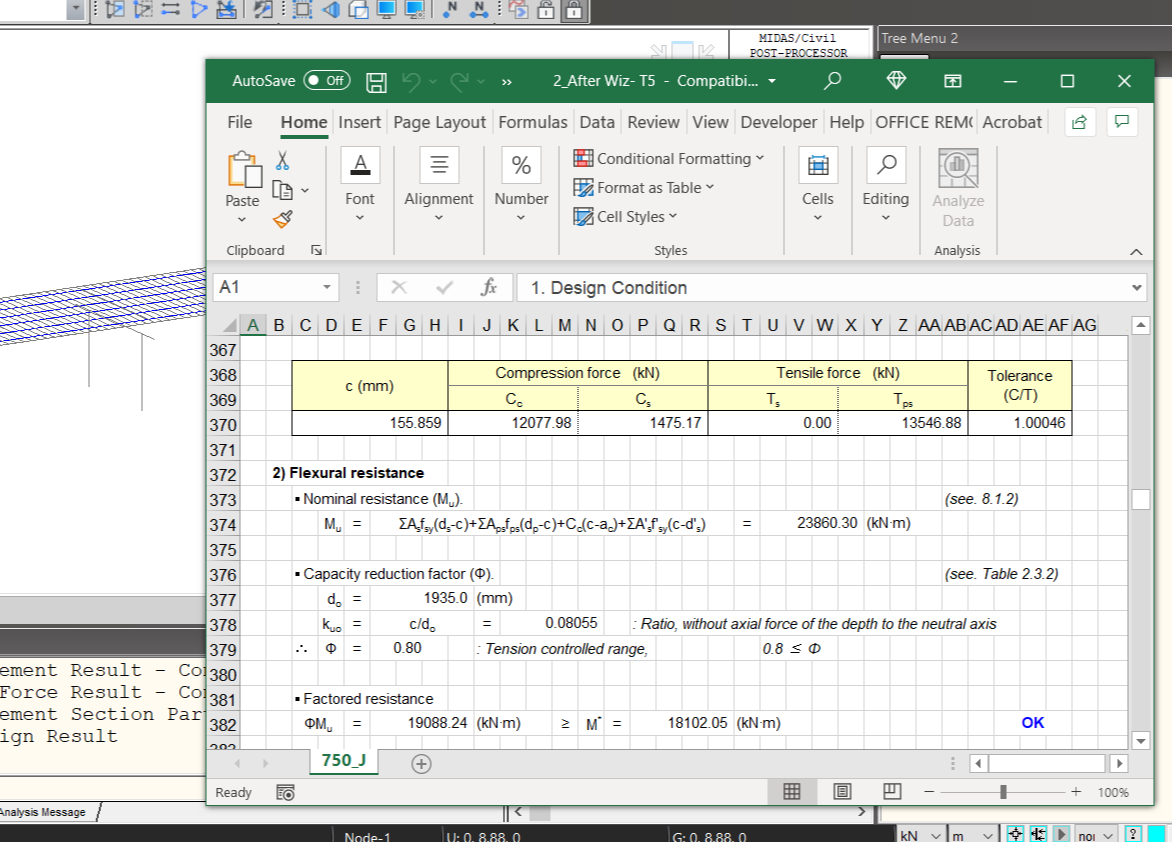Open the Excel search magnifier

pyautogui.click(x=832, y=81)
